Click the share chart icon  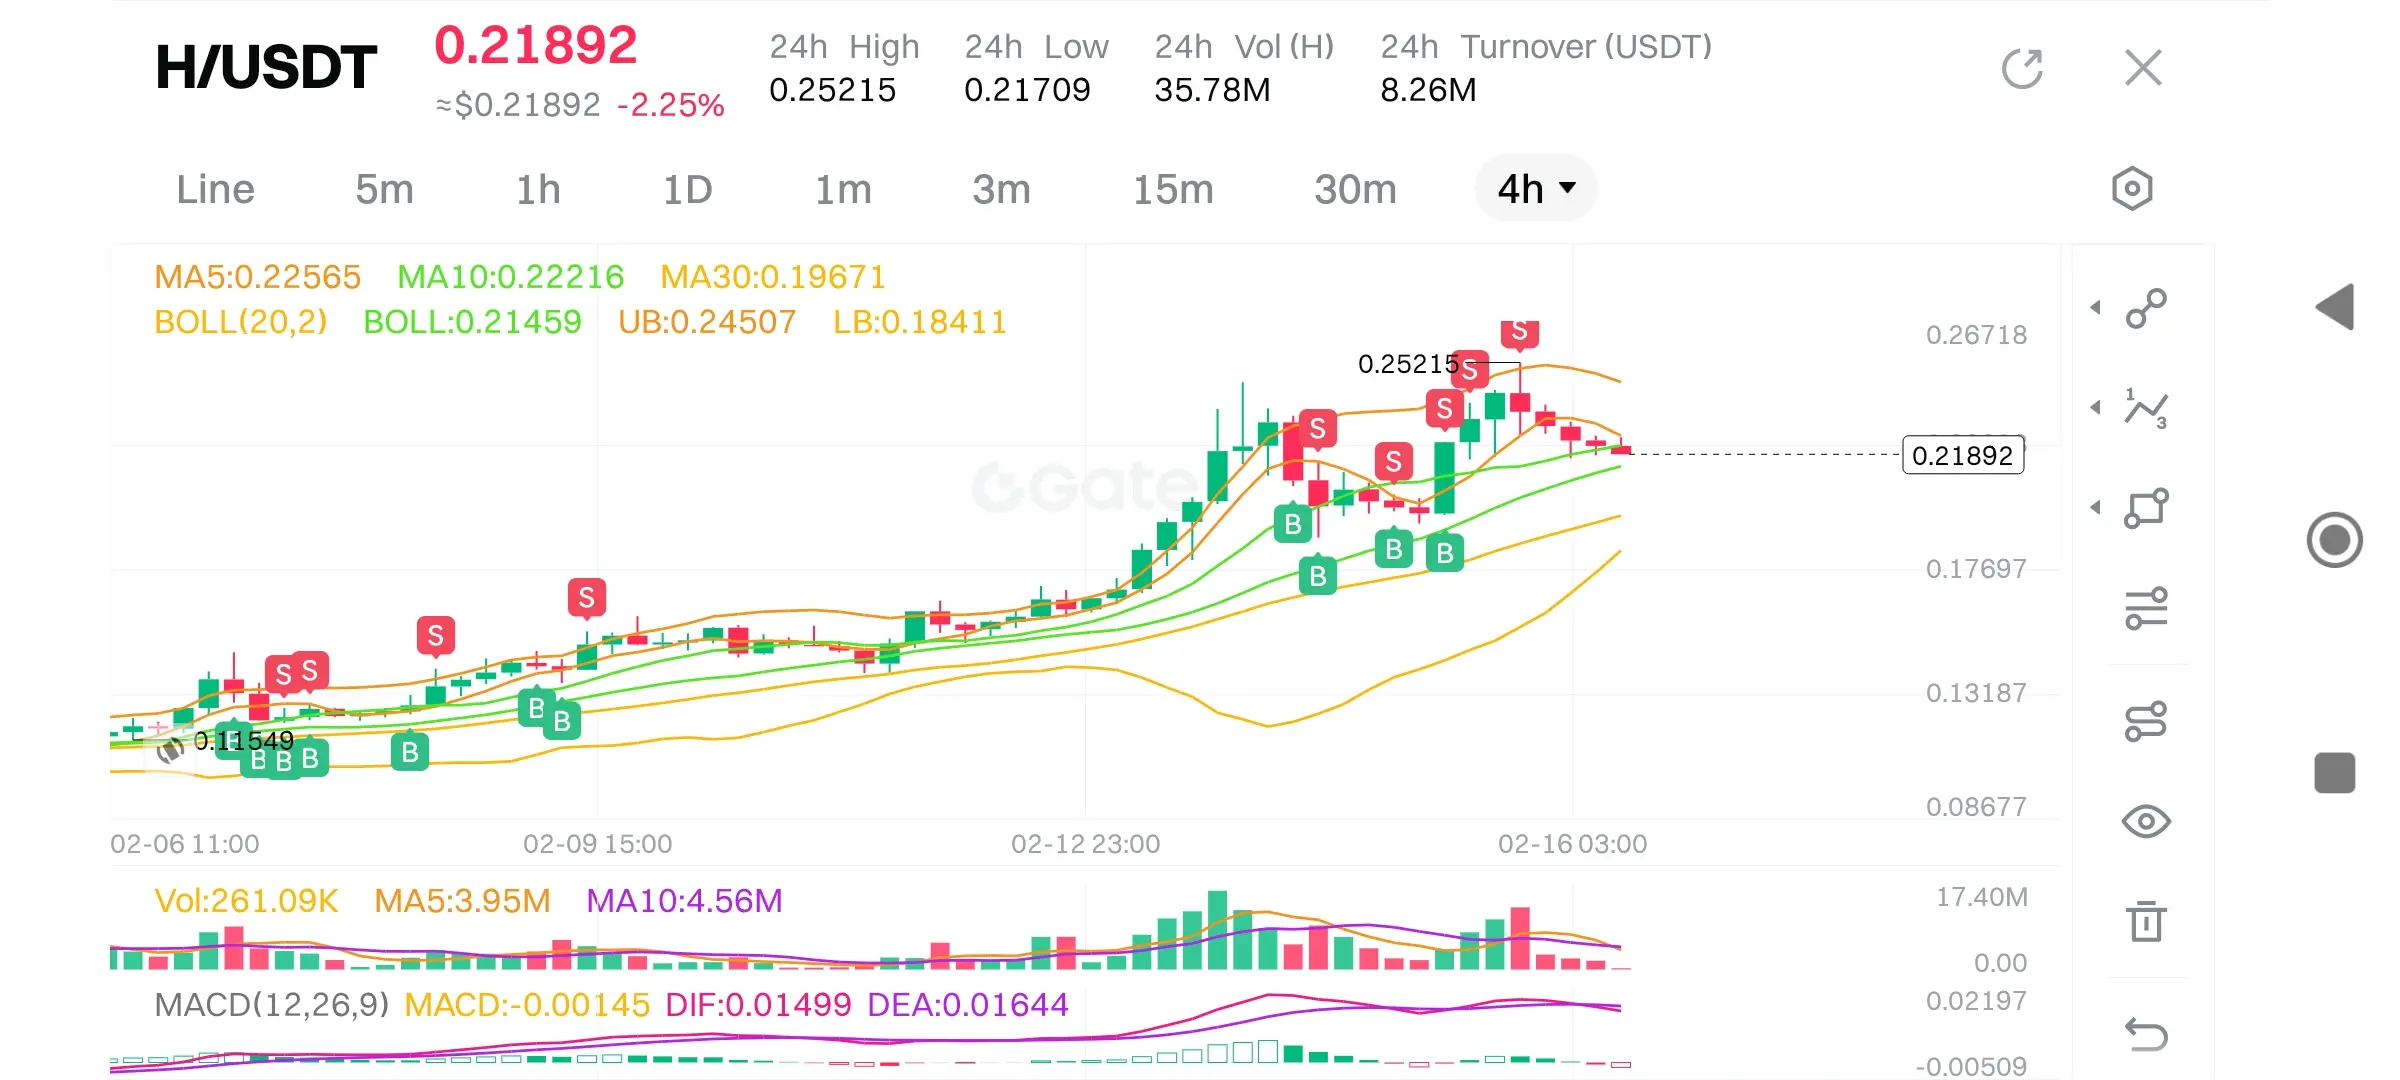[x=2022, y=69]
